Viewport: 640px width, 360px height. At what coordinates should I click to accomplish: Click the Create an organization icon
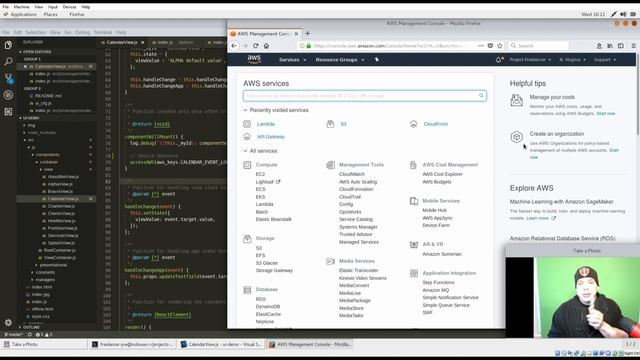point(516,137)
